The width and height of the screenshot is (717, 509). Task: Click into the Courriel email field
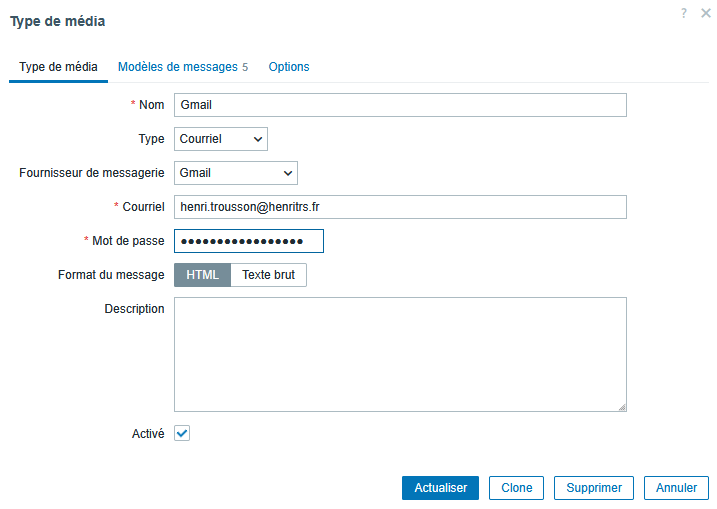click(x=400, y=207)
